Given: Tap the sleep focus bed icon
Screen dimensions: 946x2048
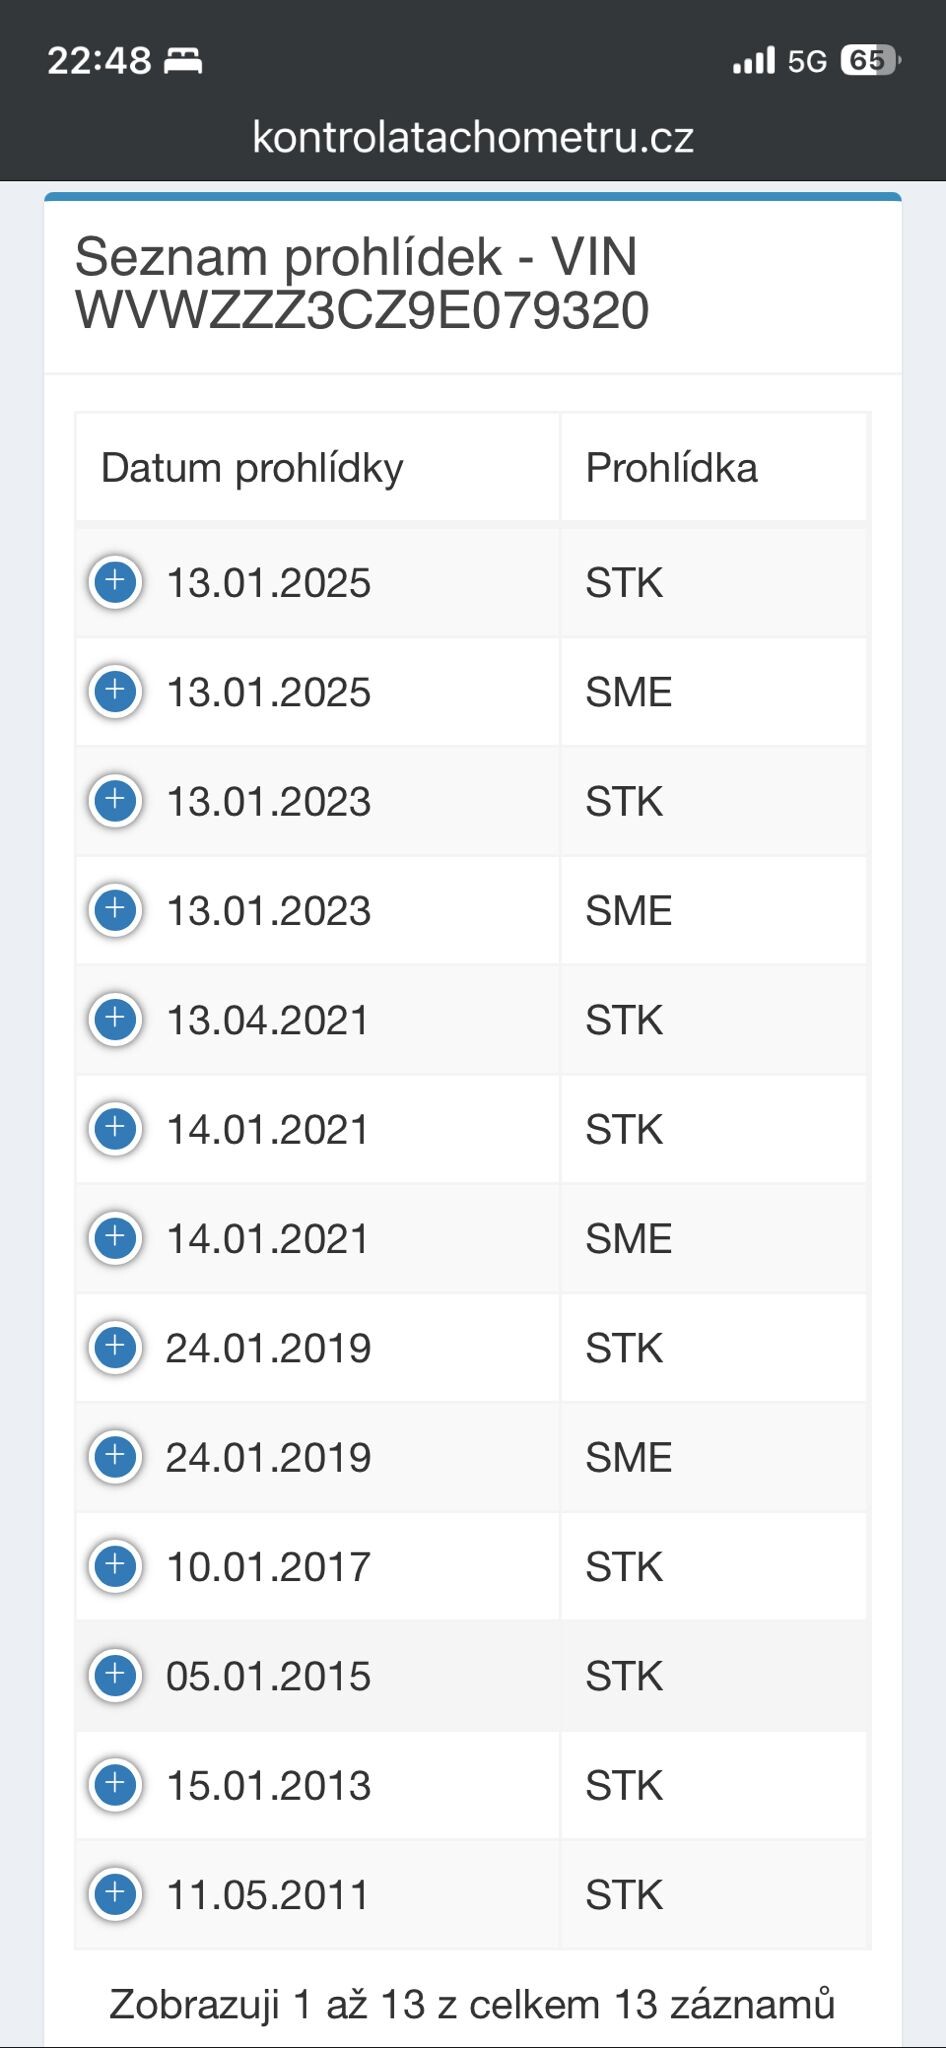Looking at the screenshot, I should click(183, 61).
